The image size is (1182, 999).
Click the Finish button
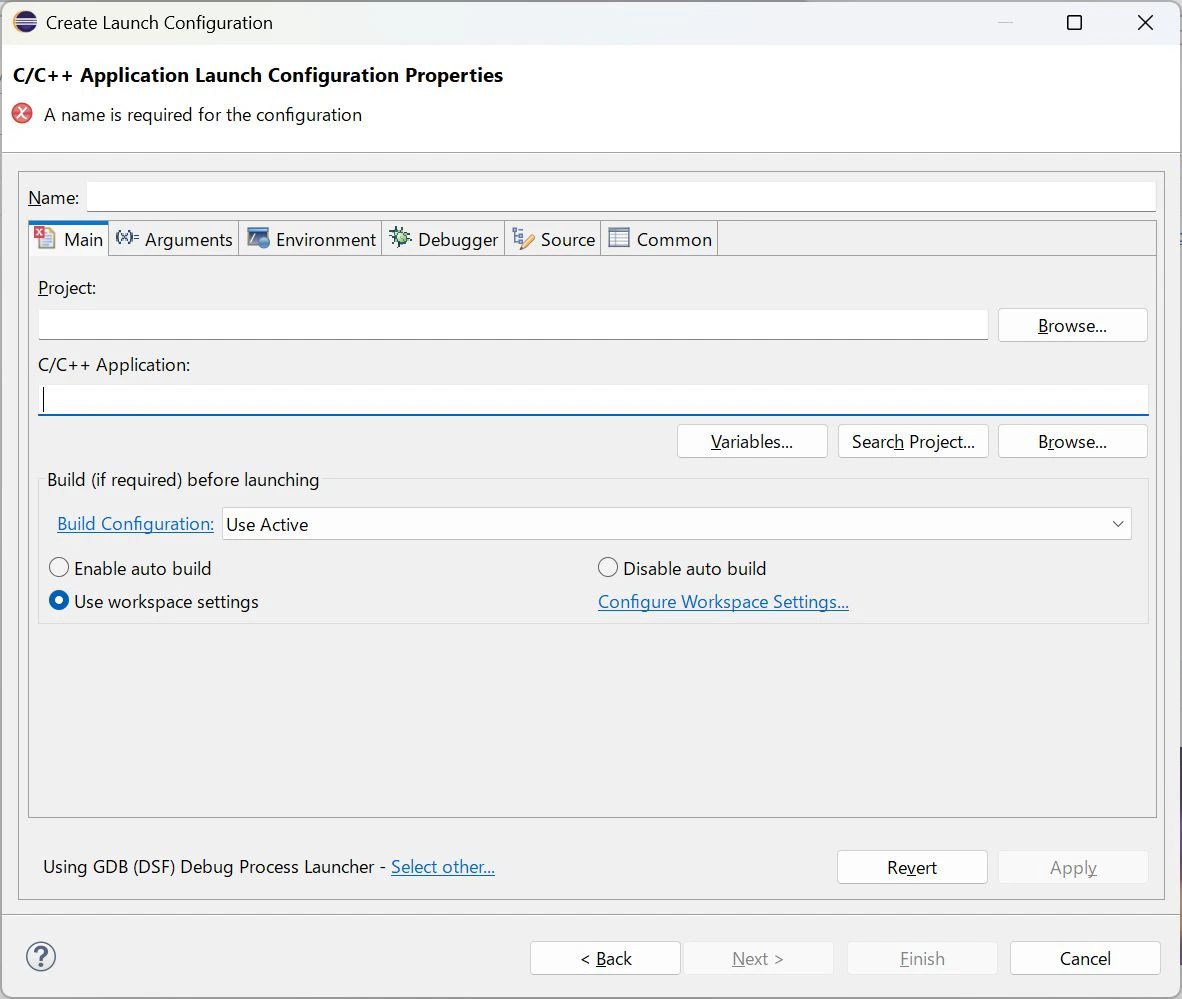click(x=922, y=958)
